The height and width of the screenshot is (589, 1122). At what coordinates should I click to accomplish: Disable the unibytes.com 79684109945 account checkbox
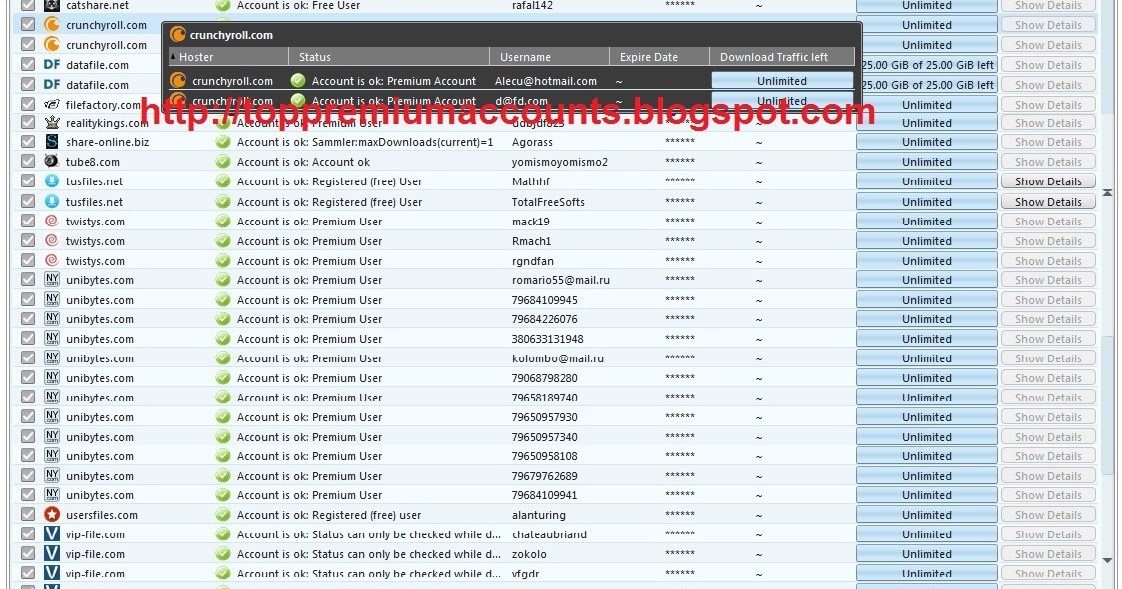28,299
